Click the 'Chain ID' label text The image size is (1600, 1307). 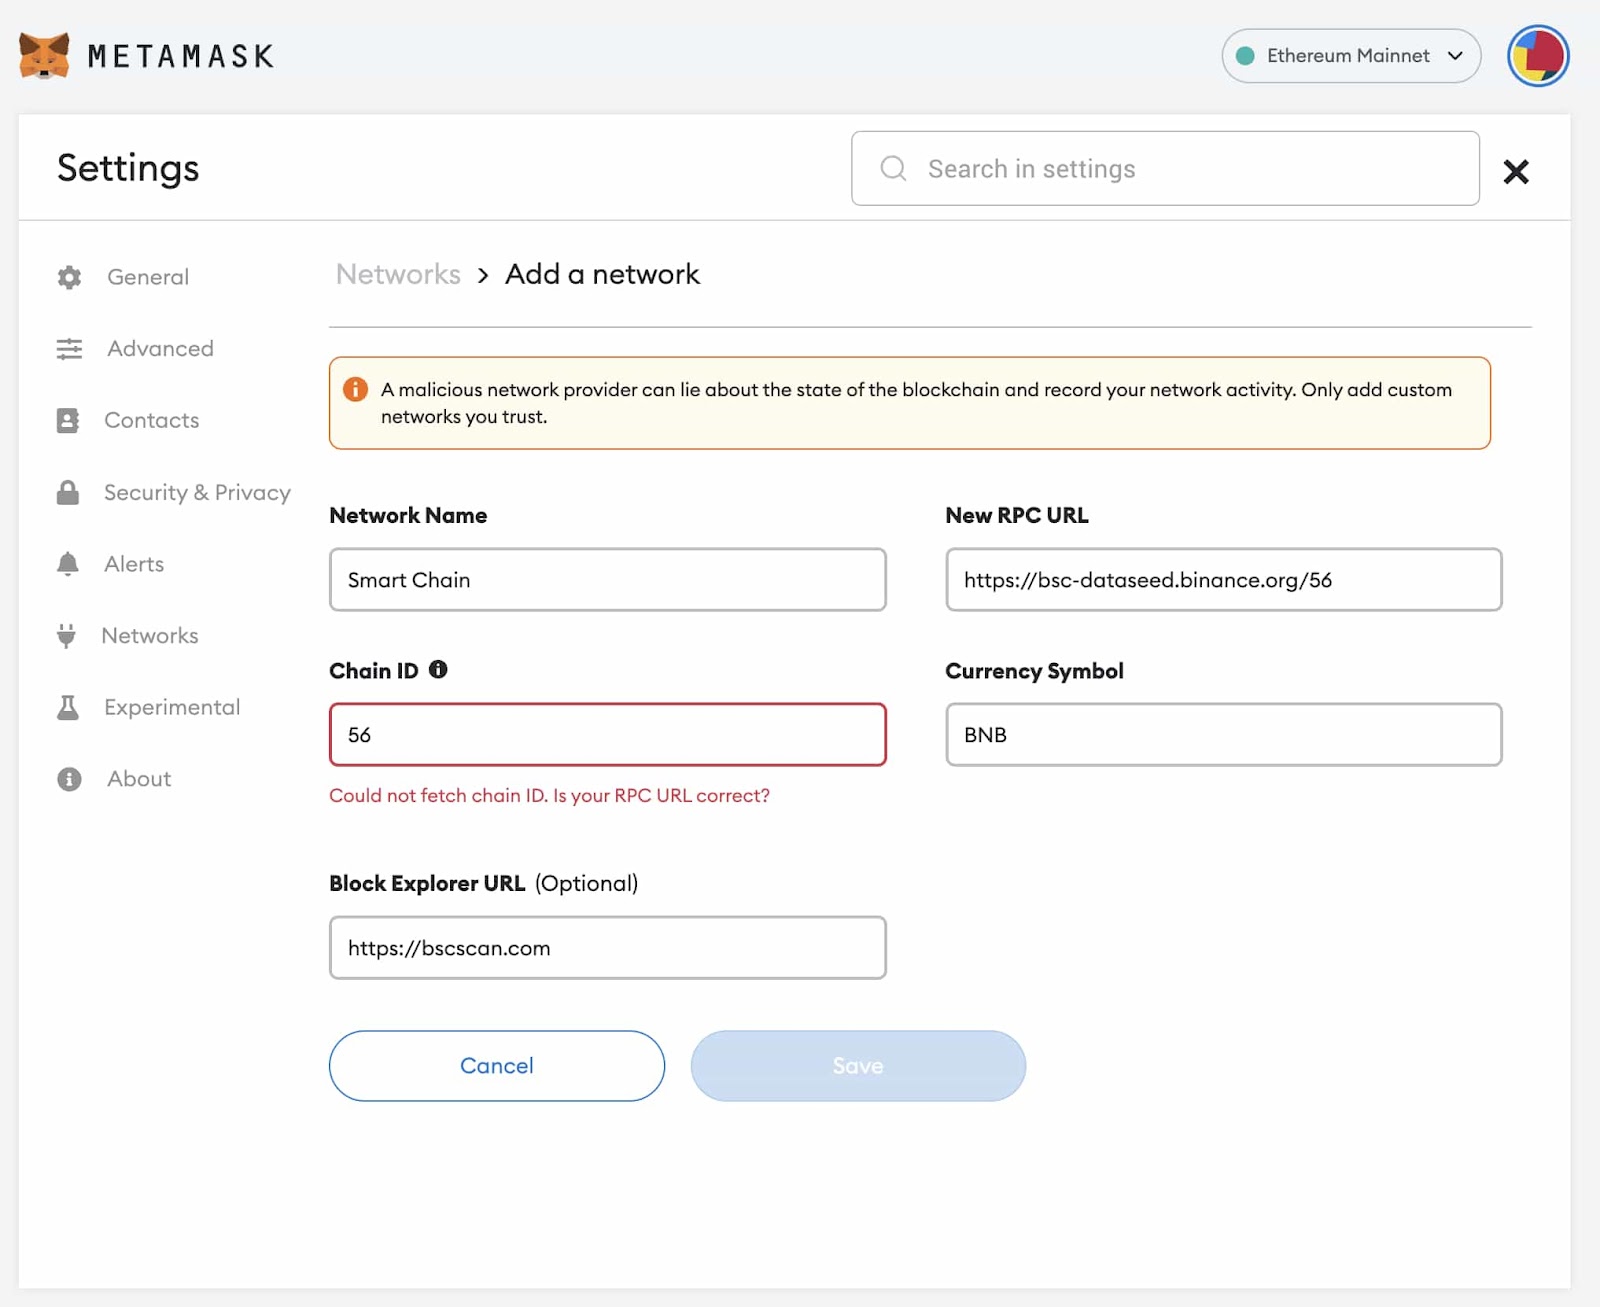[374, 671]
